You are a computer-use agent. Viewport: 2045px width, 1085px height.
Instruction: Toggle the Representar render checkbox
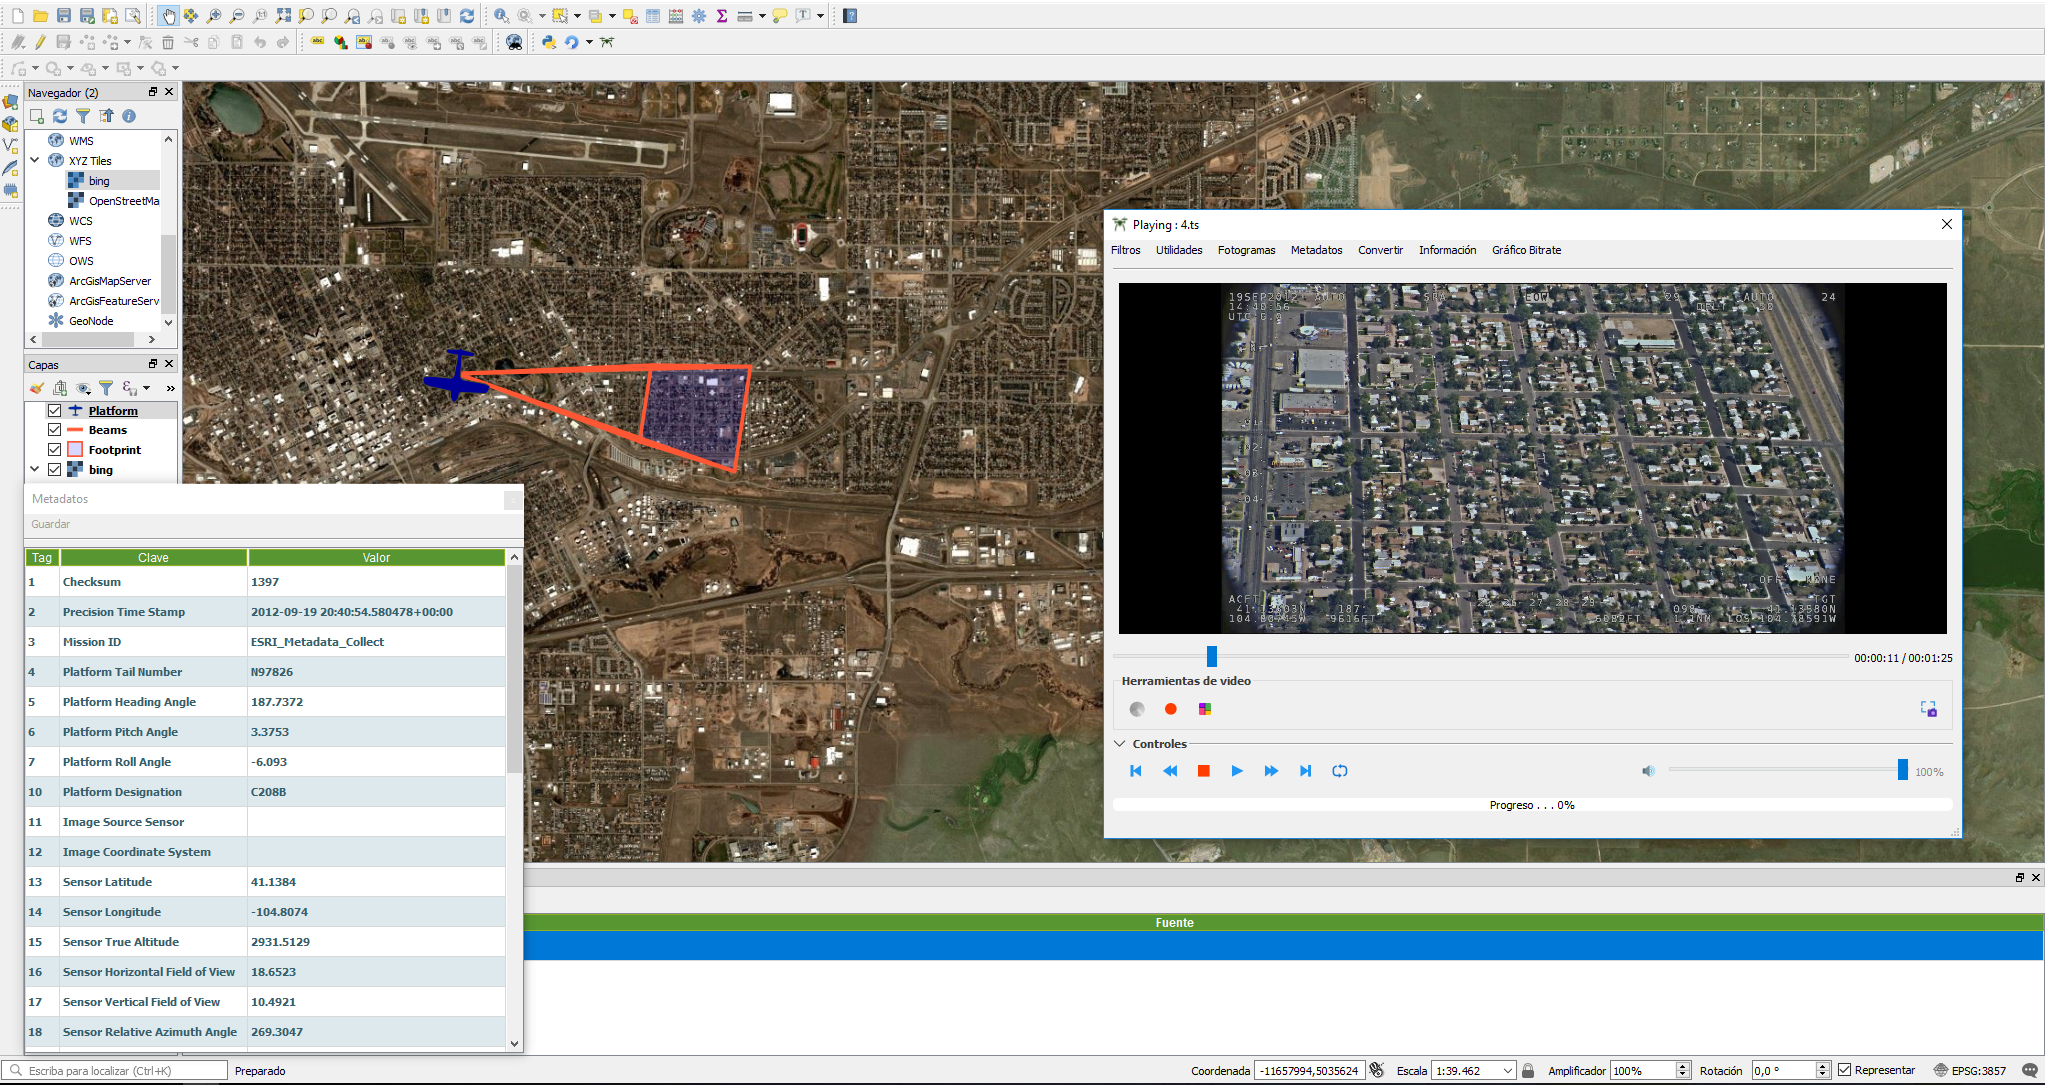click(1845, 1070)
